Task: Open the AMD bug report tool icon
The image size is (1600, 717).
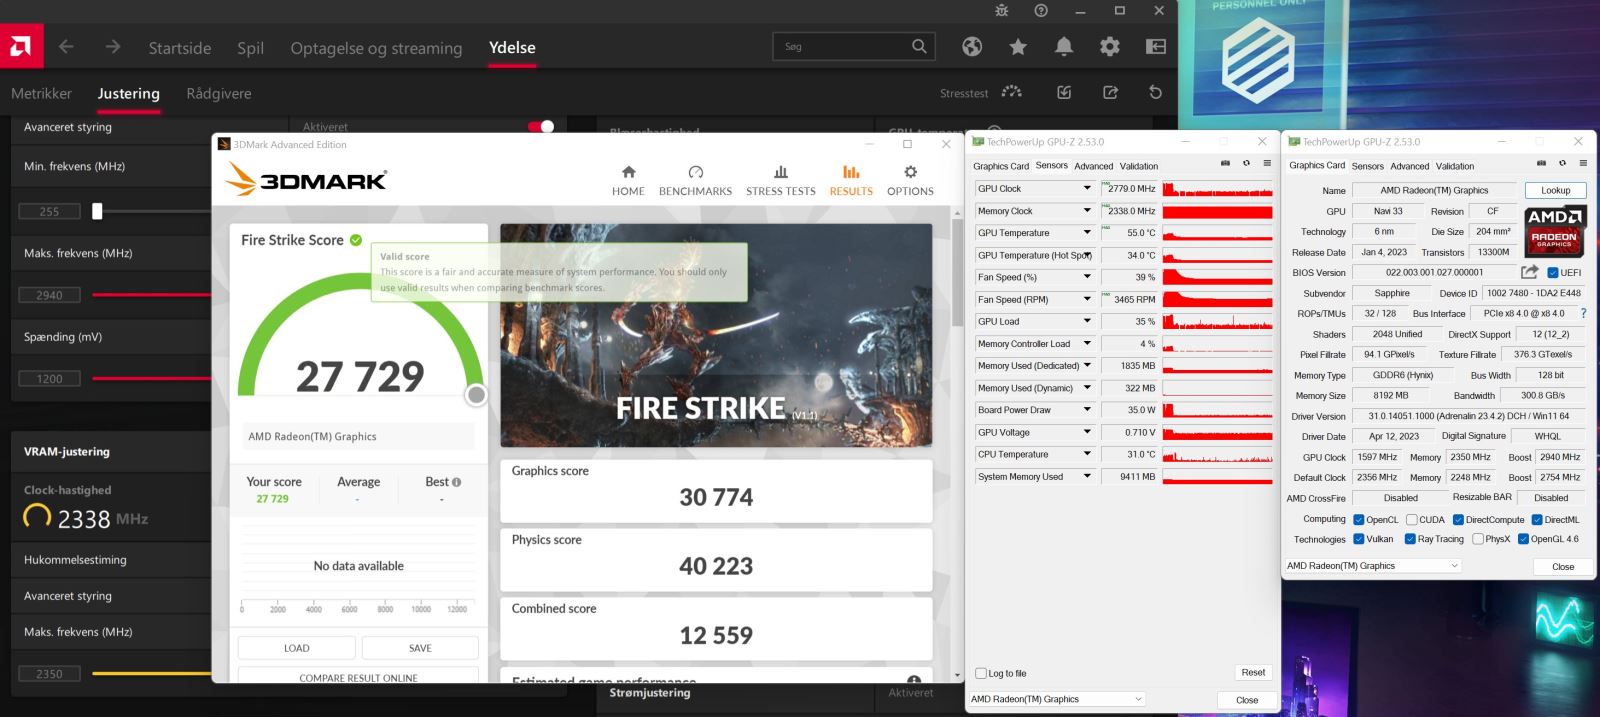Action: point(1002,11)
